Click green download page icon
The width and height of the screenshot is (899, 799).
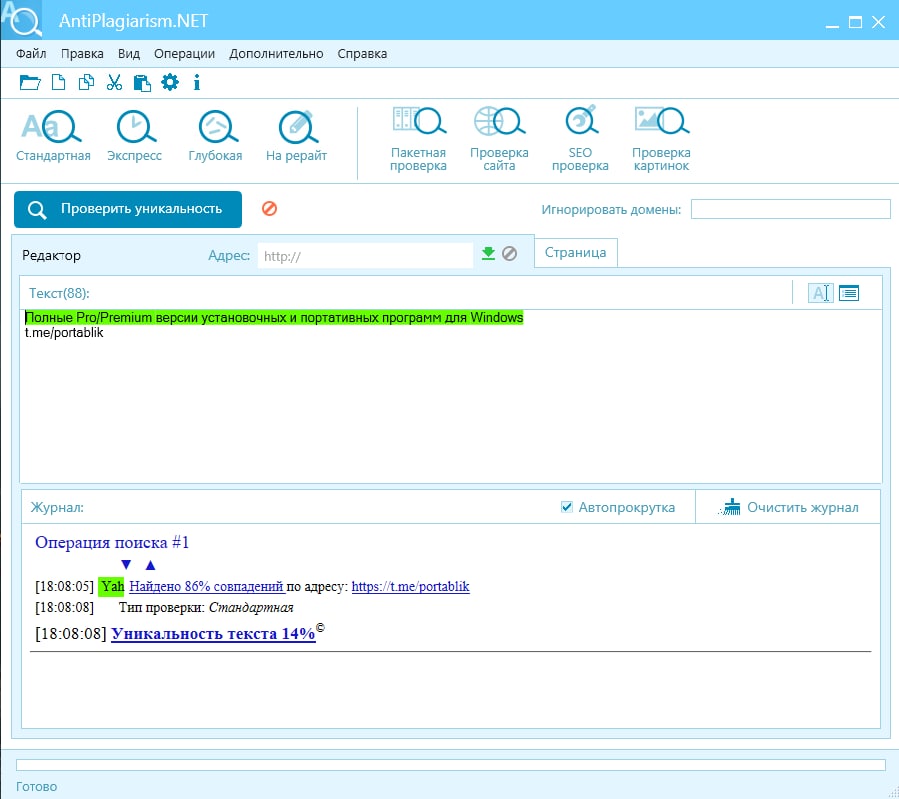(488, 253)
